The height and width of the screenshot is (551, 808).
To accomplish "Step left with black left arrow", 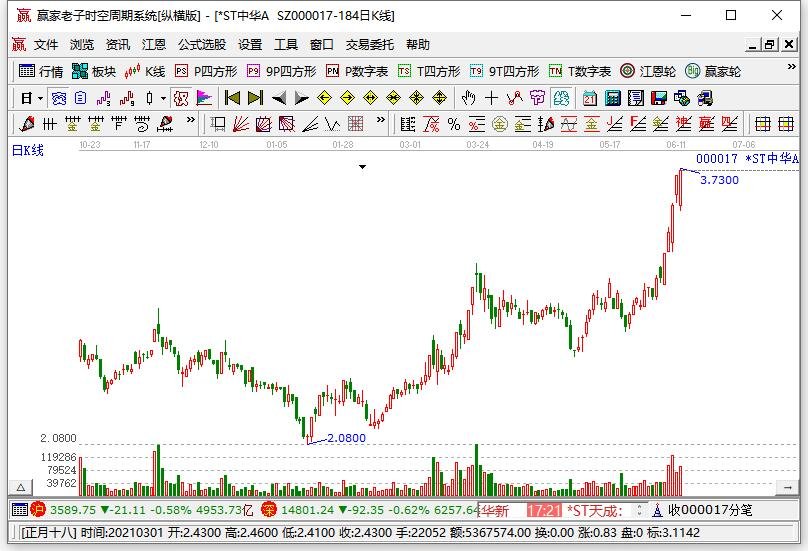I will click(x=279, y=98).
